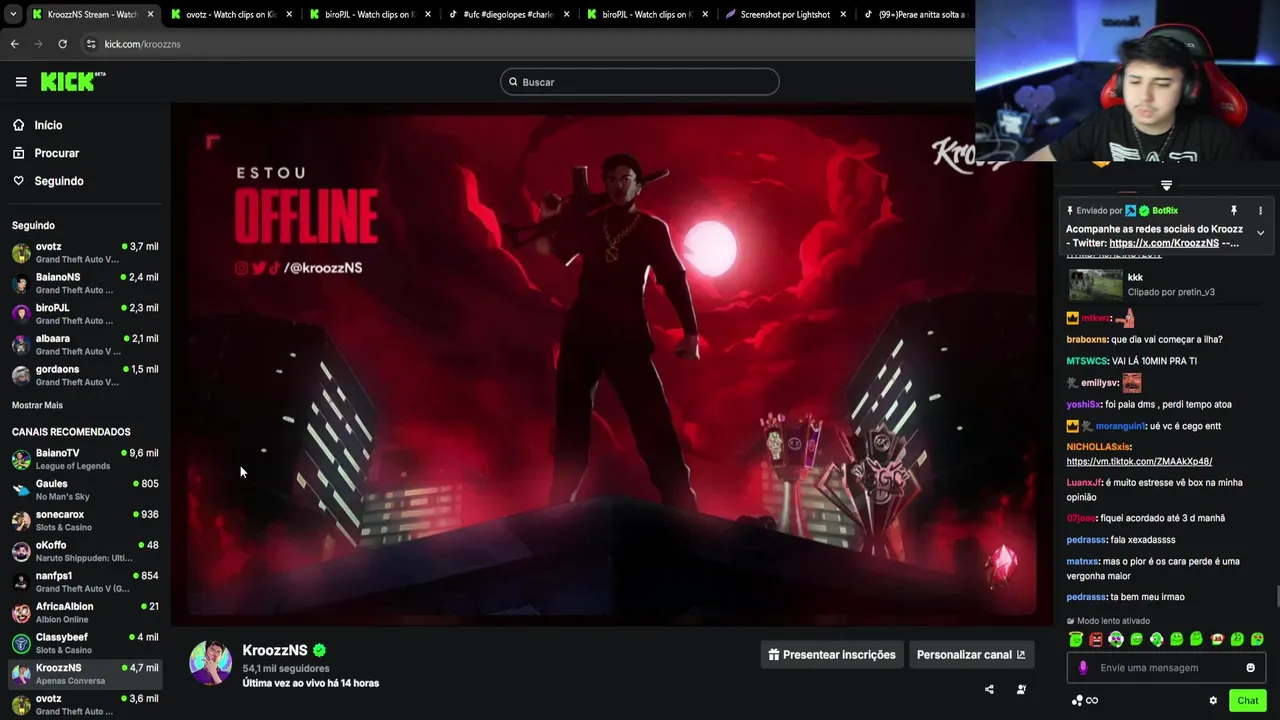Click the kkk clip thumbnail in chat
The height and width of the screenshot is (720, 1280).
1095,285
